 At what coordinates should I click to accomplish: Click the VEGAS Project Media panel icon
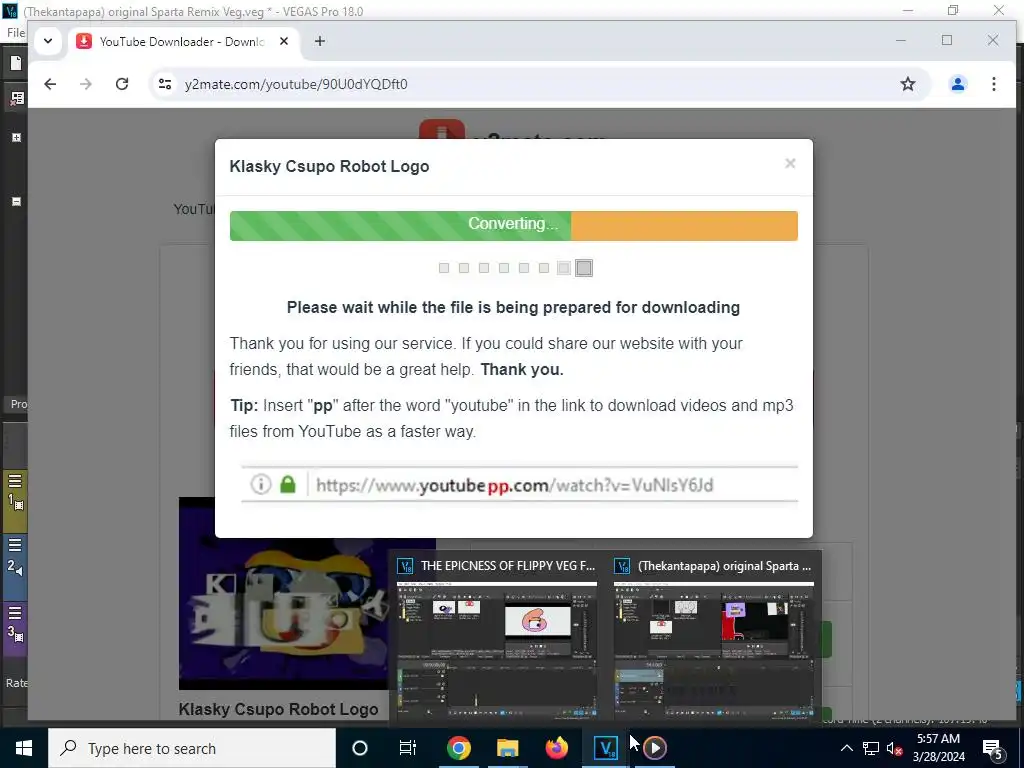click(16, 99)
